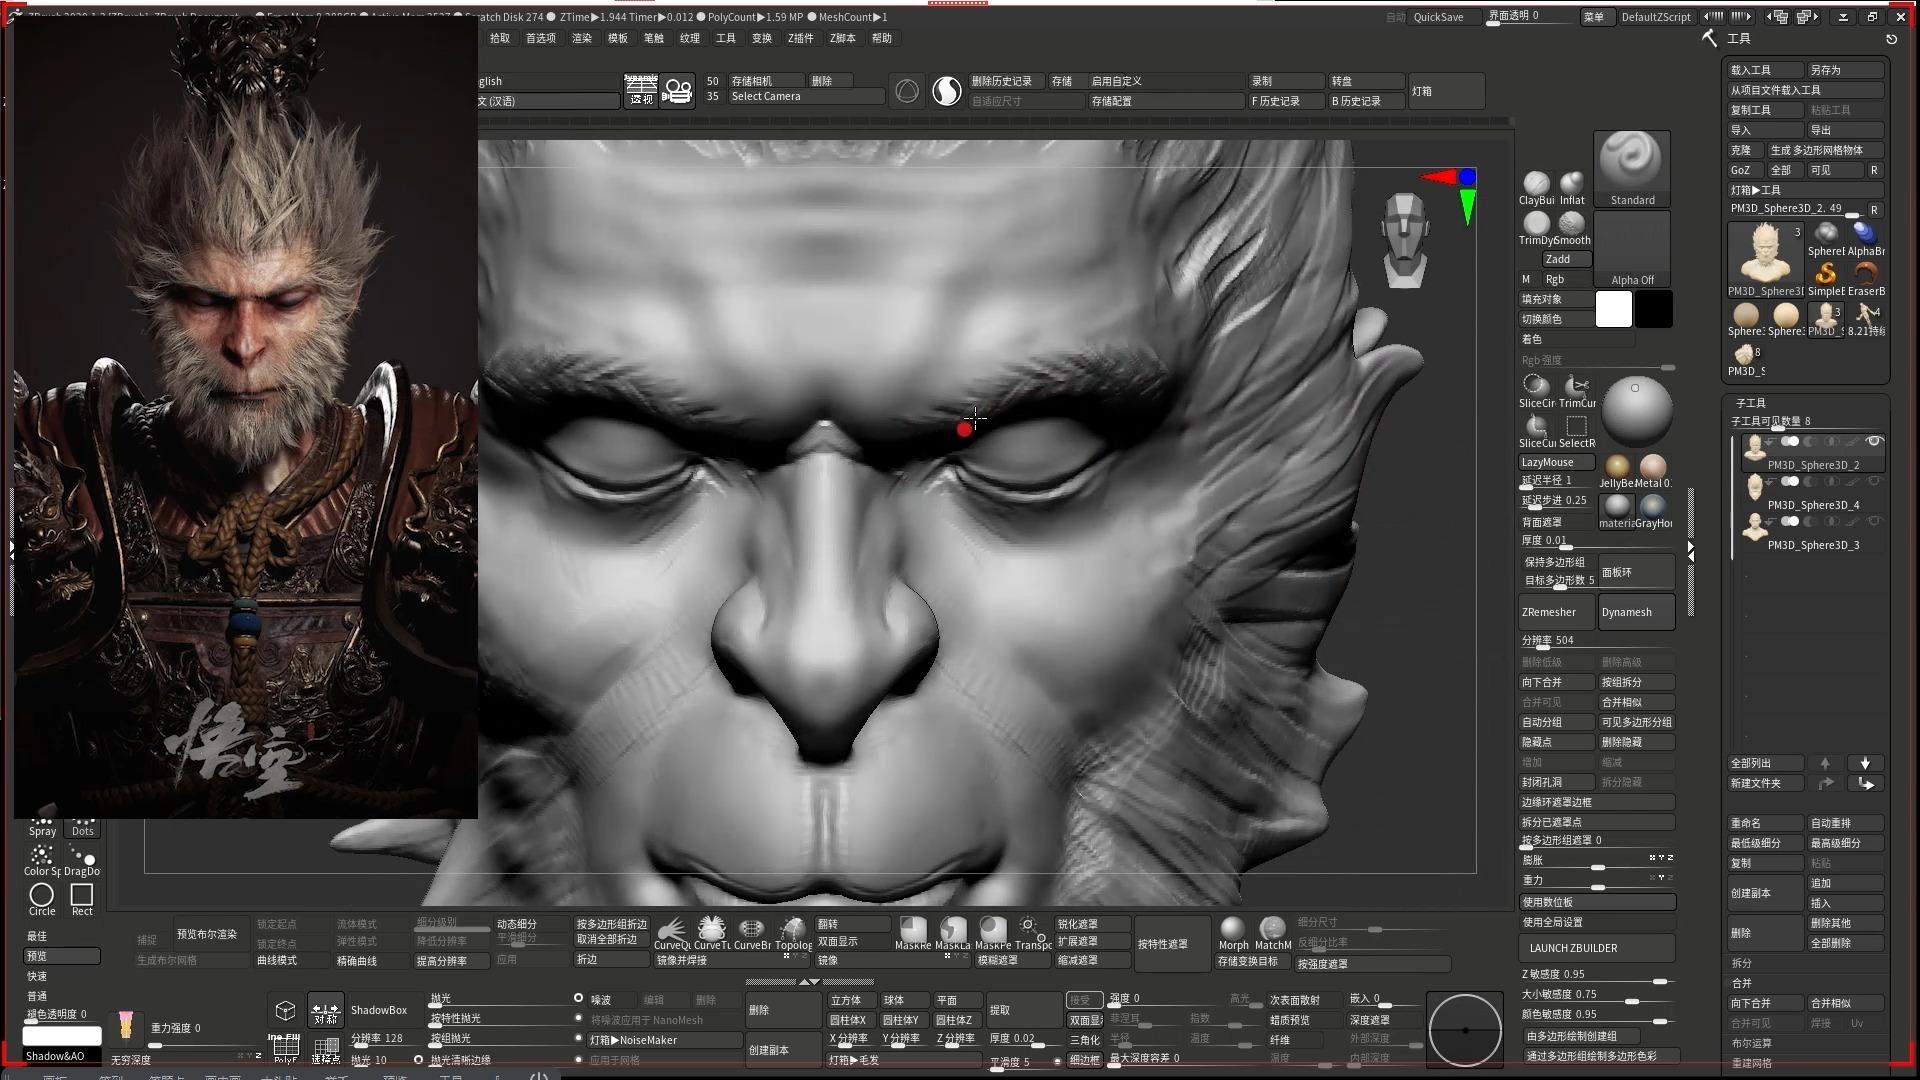Open the 纹理 menu in menu bar

(690, 37)
